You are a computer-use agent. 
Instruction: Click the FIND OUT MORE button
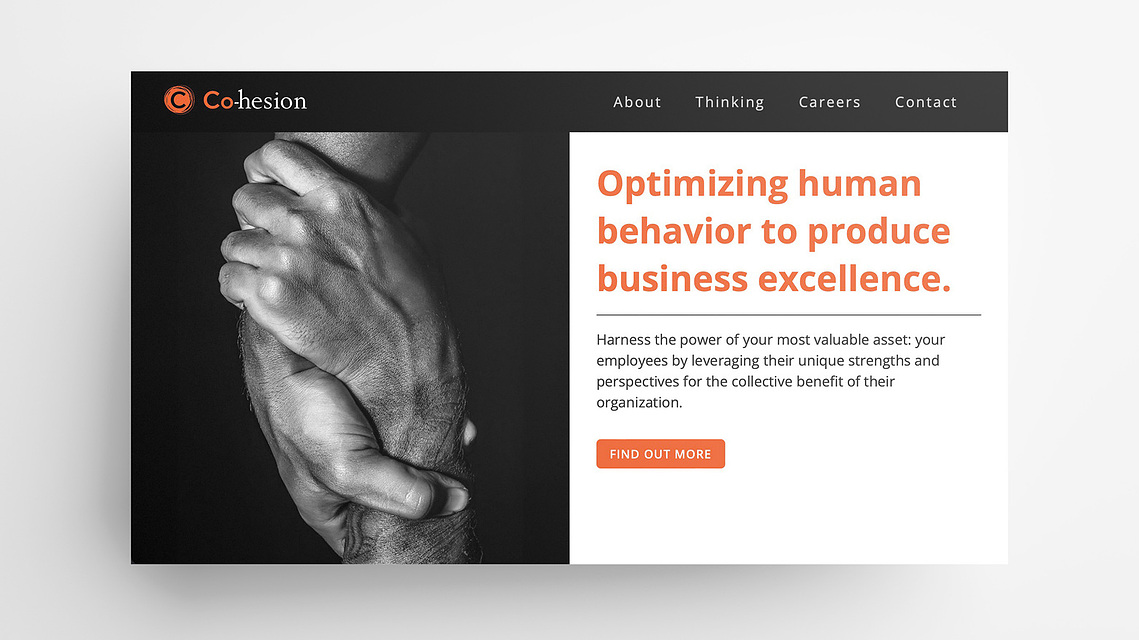pyautogui.click(x=660, y=454)
